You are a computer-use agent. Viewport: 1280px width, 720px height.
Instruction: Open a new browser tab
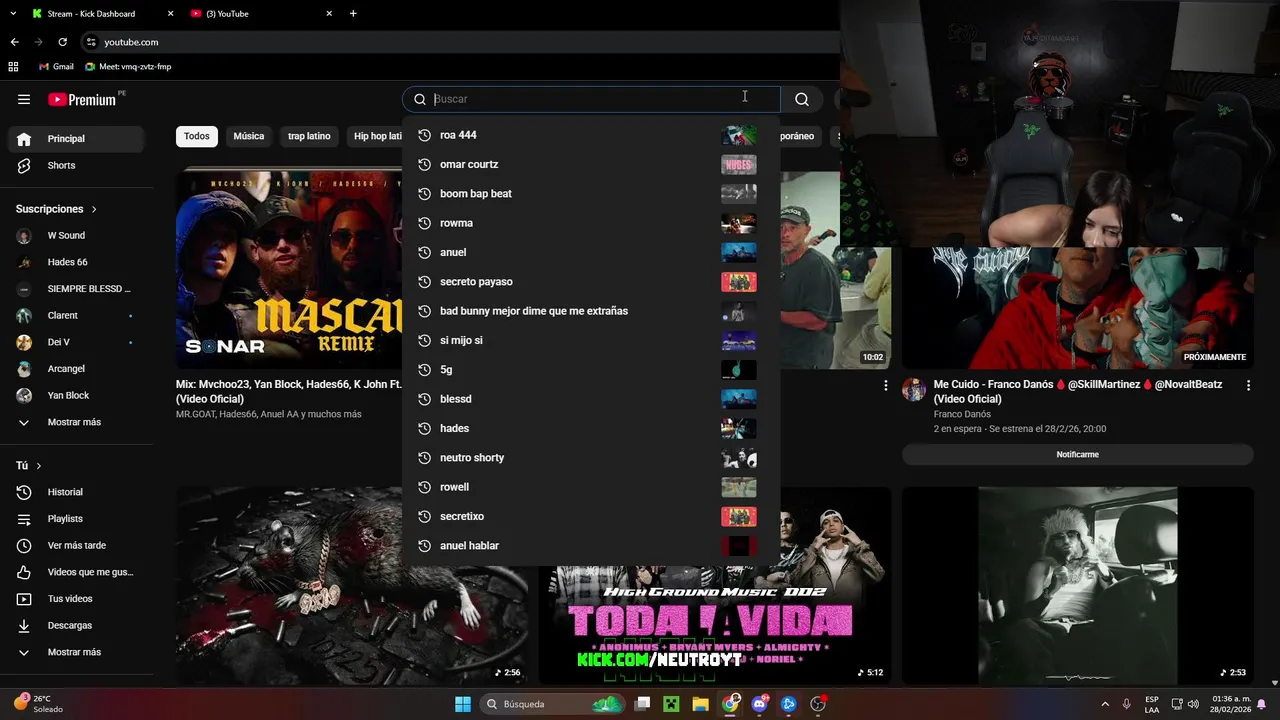pyautogui.click(x=353, y=14)
